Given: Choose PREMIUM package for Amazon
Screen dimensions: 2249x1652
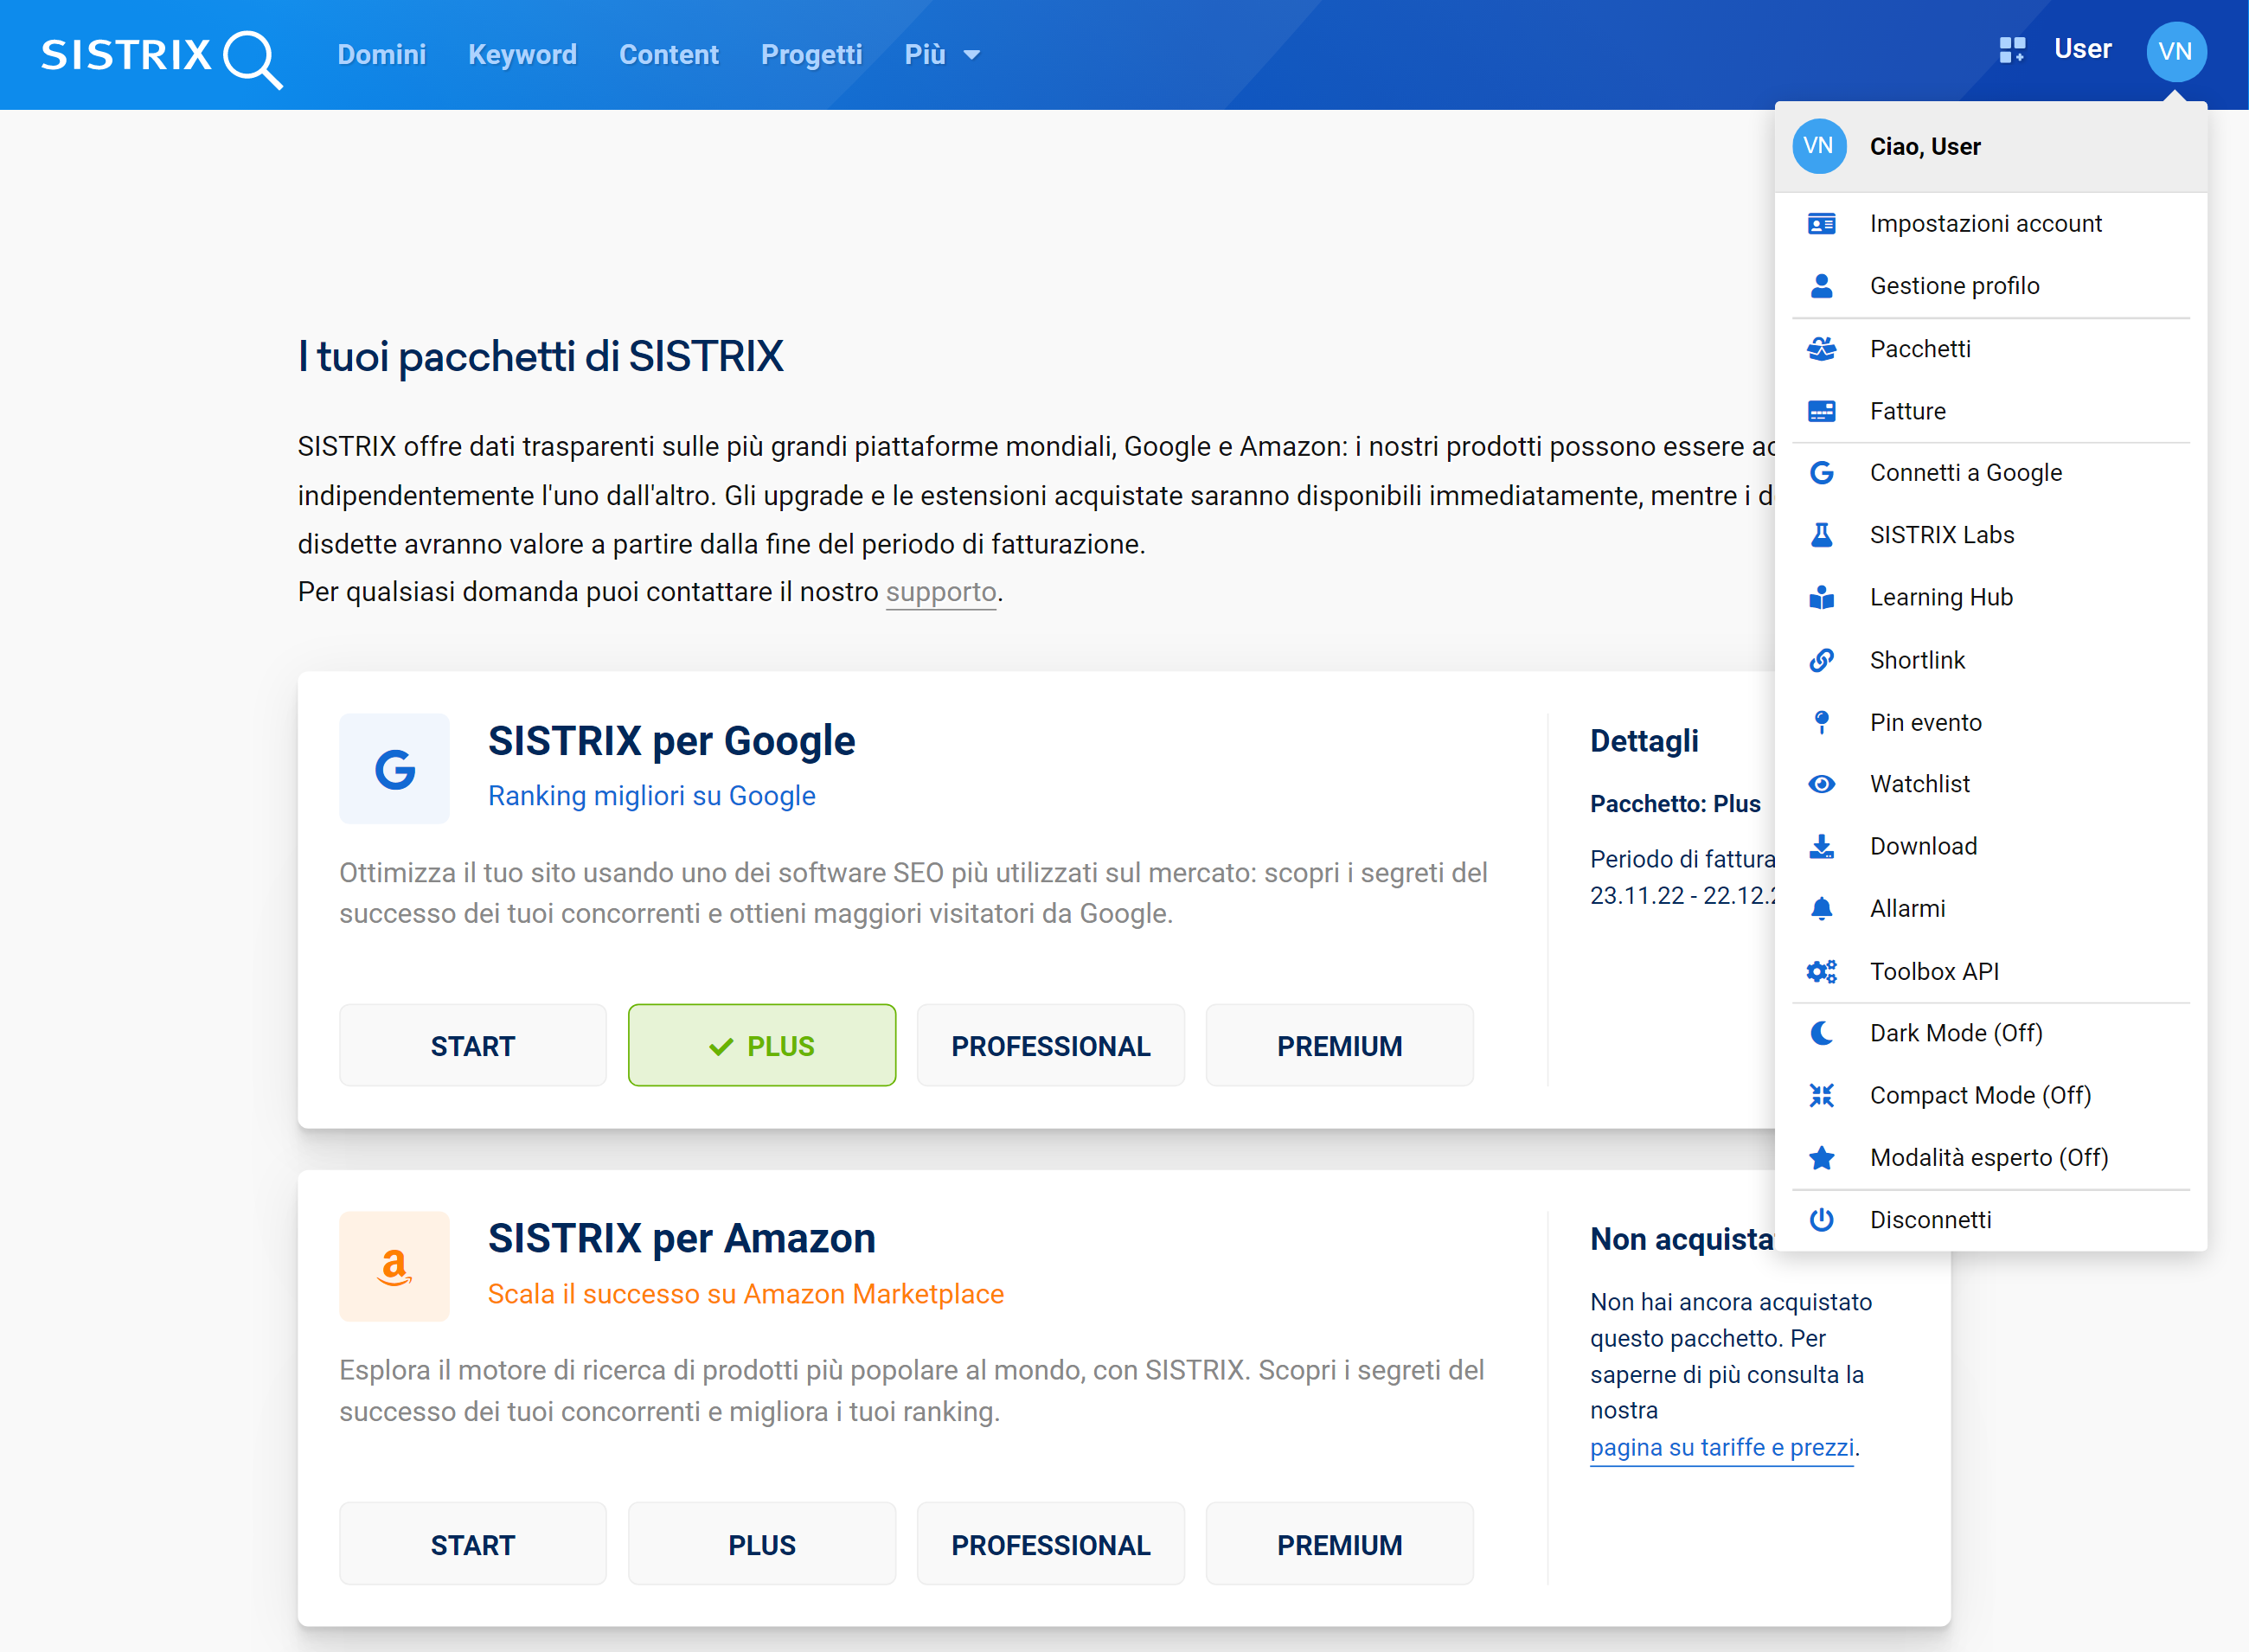Looking at the screenshot, I should coord(1339,1545).
